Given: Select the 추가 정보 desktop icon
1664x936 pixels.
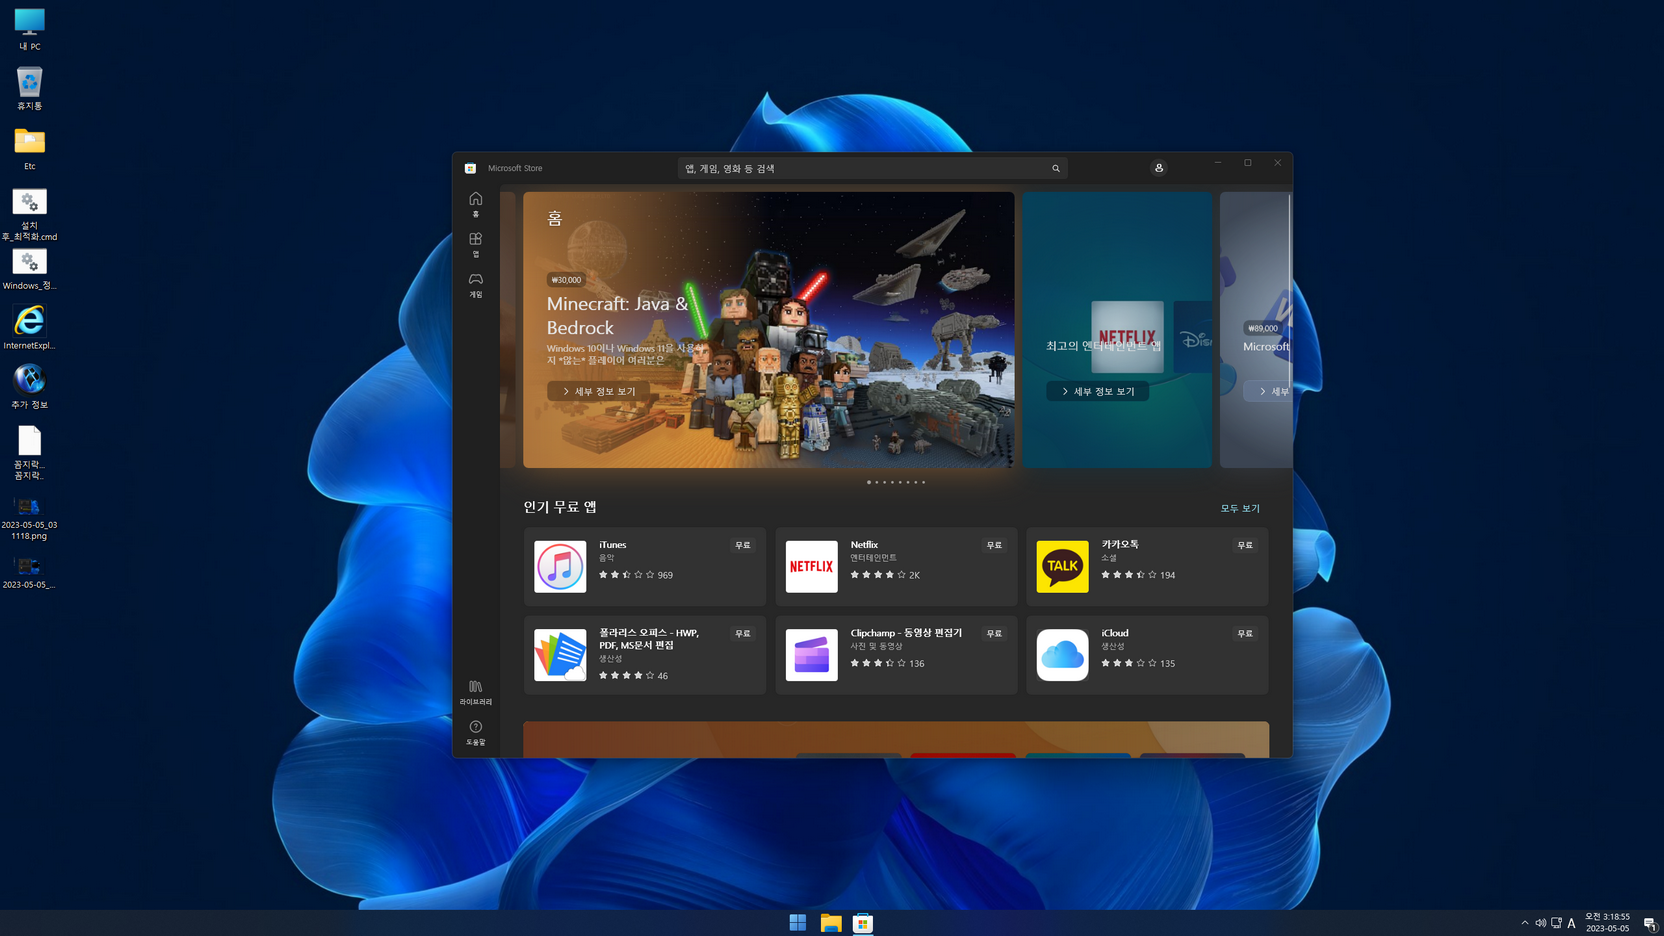Looking at the screenshot, I should pyautogui.click(x=29, y=387).
